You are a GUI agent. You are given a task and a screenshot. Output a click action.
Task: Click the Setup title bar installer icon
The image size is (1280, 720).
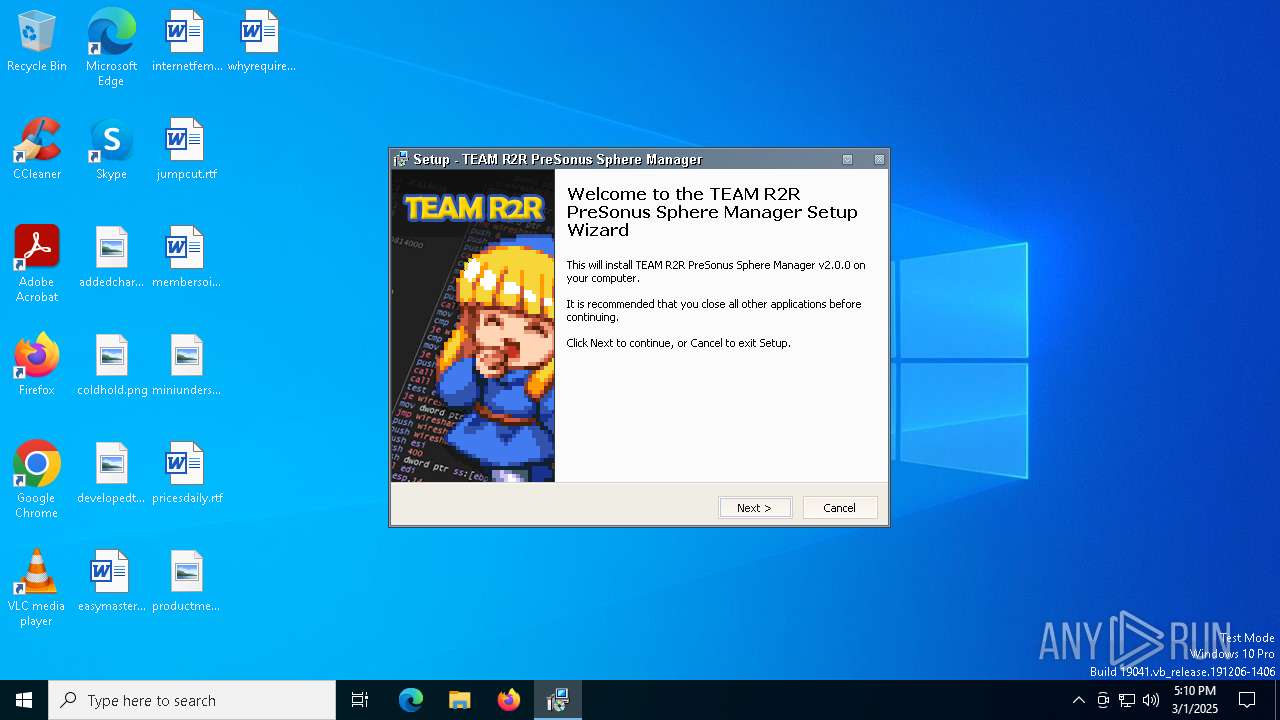click(x=401, y=160)
